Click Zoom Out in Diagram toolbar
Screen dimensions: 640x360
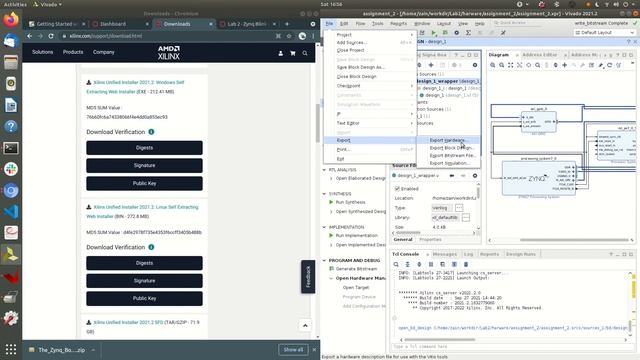coord(502,65)
